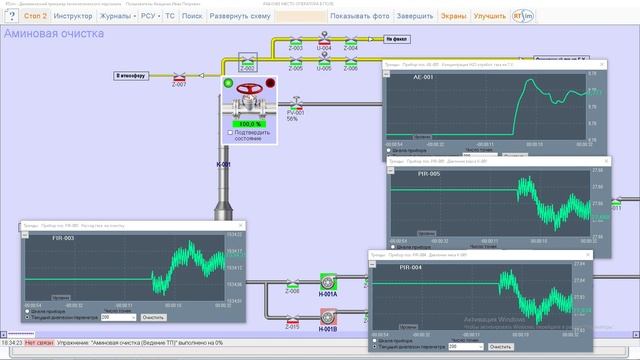640x360 pixels.
Task: Select column K-001
Action: pos(224,182)
